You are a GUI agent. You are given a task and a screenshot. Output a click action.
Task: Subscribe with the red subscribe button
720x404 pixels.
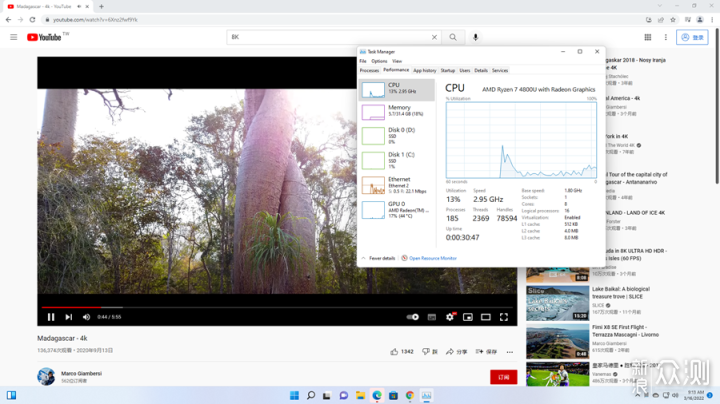[504, 377]
